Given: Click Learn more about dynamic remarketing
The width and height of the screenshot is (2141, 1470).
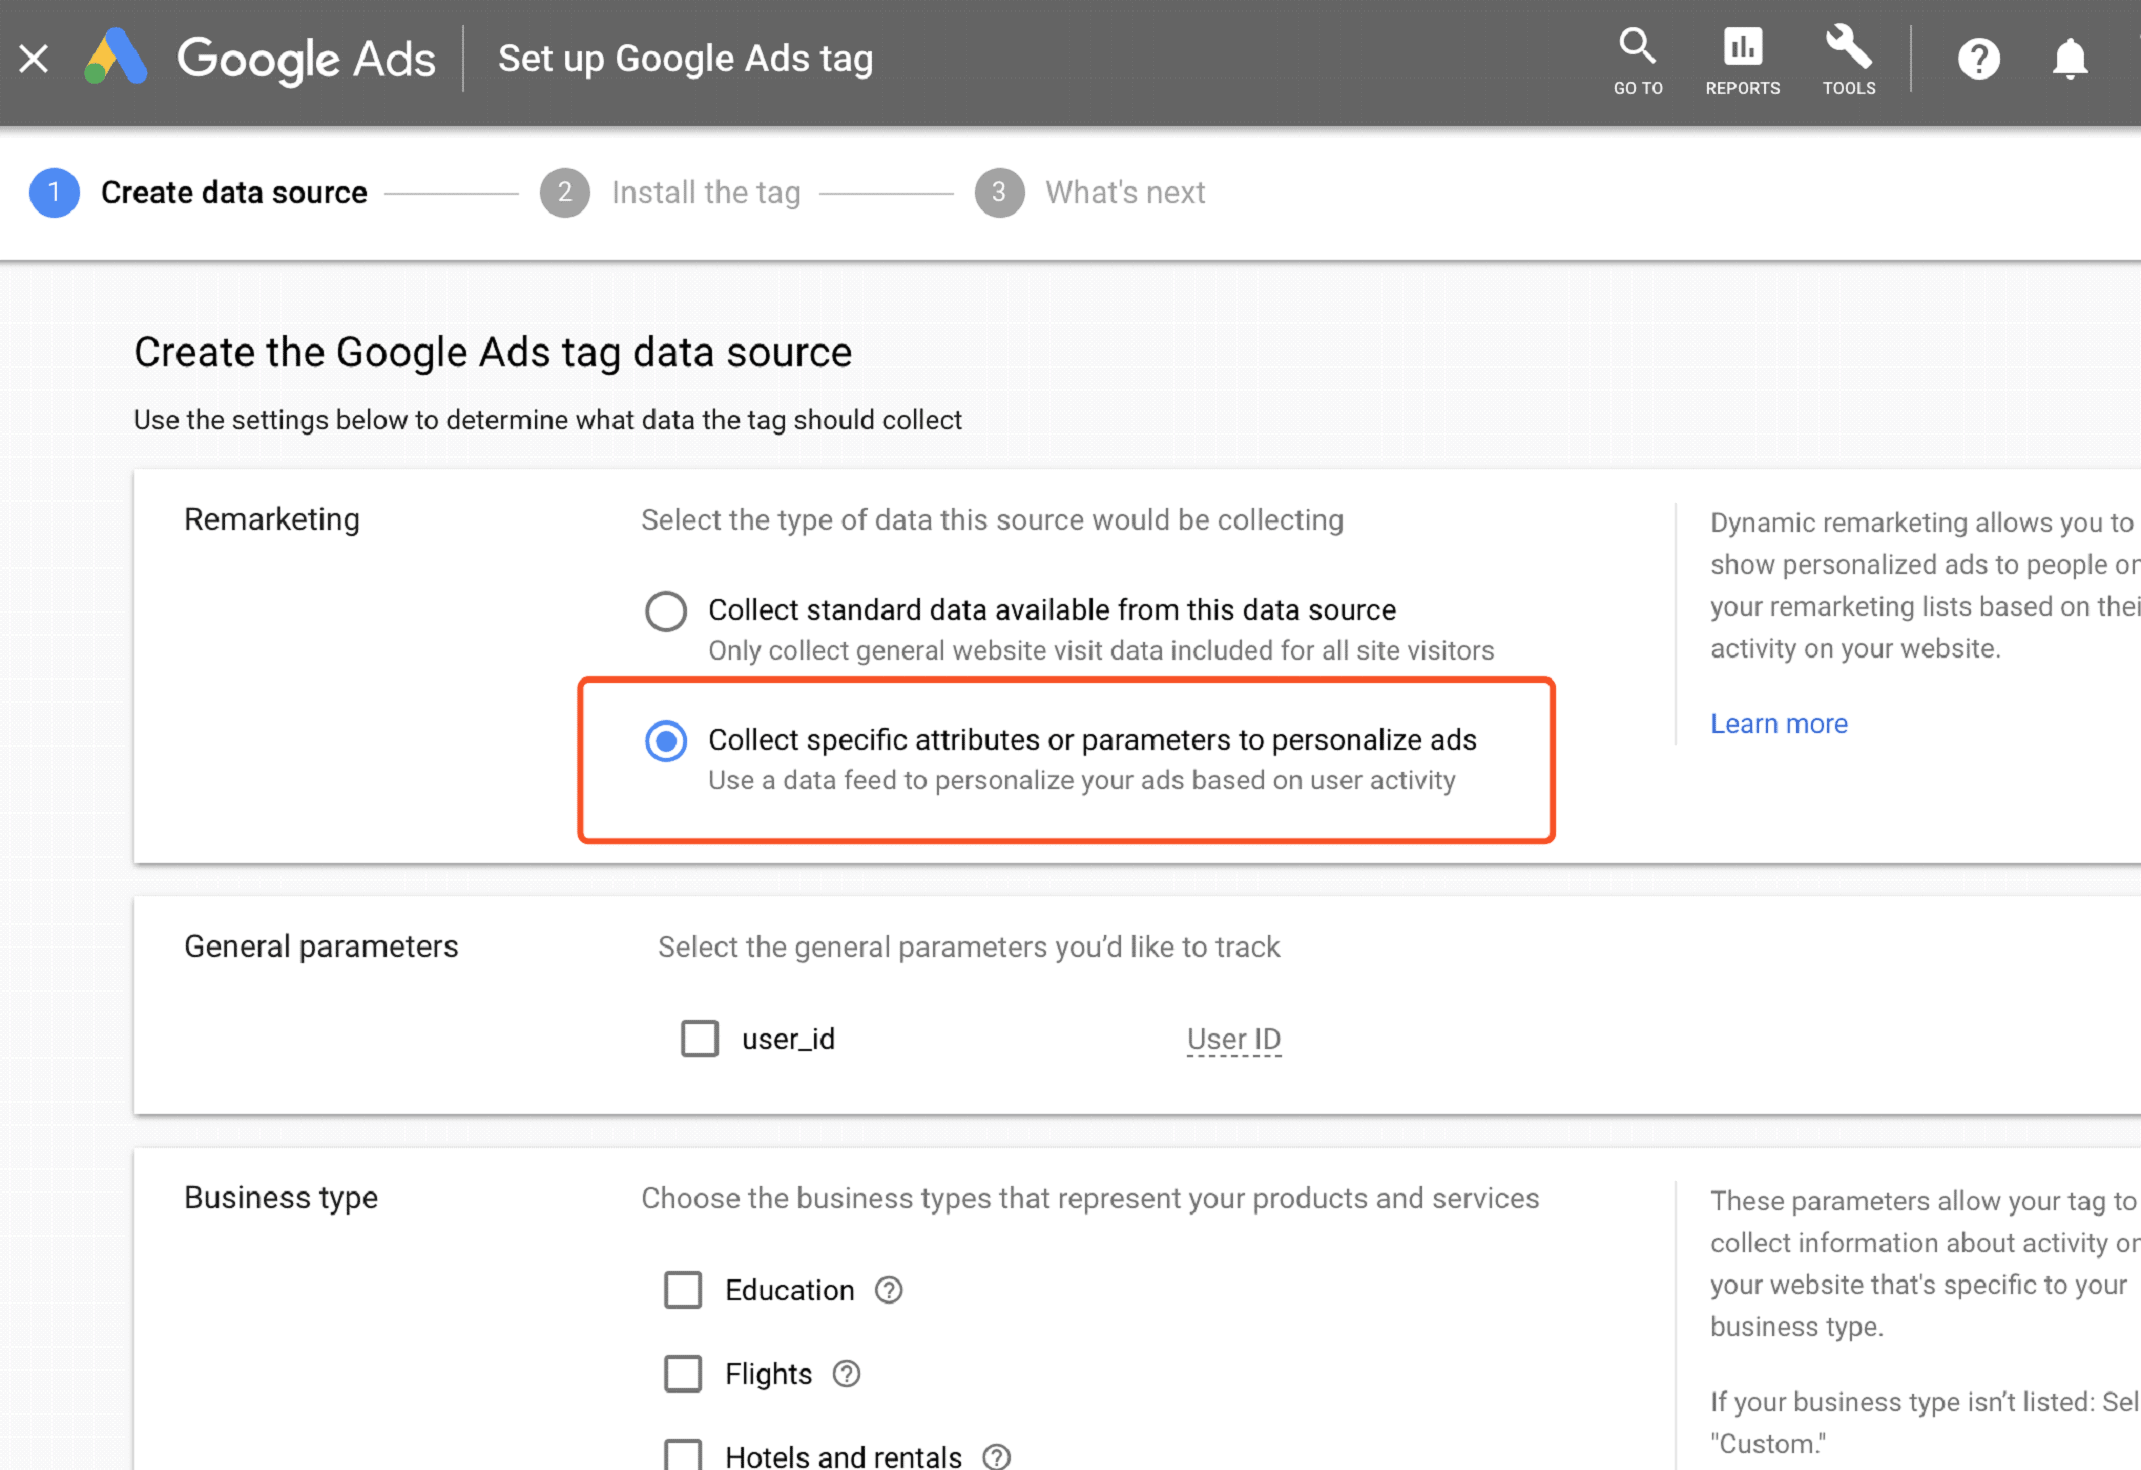Looking at the screenshot, I should point(1778,724).
